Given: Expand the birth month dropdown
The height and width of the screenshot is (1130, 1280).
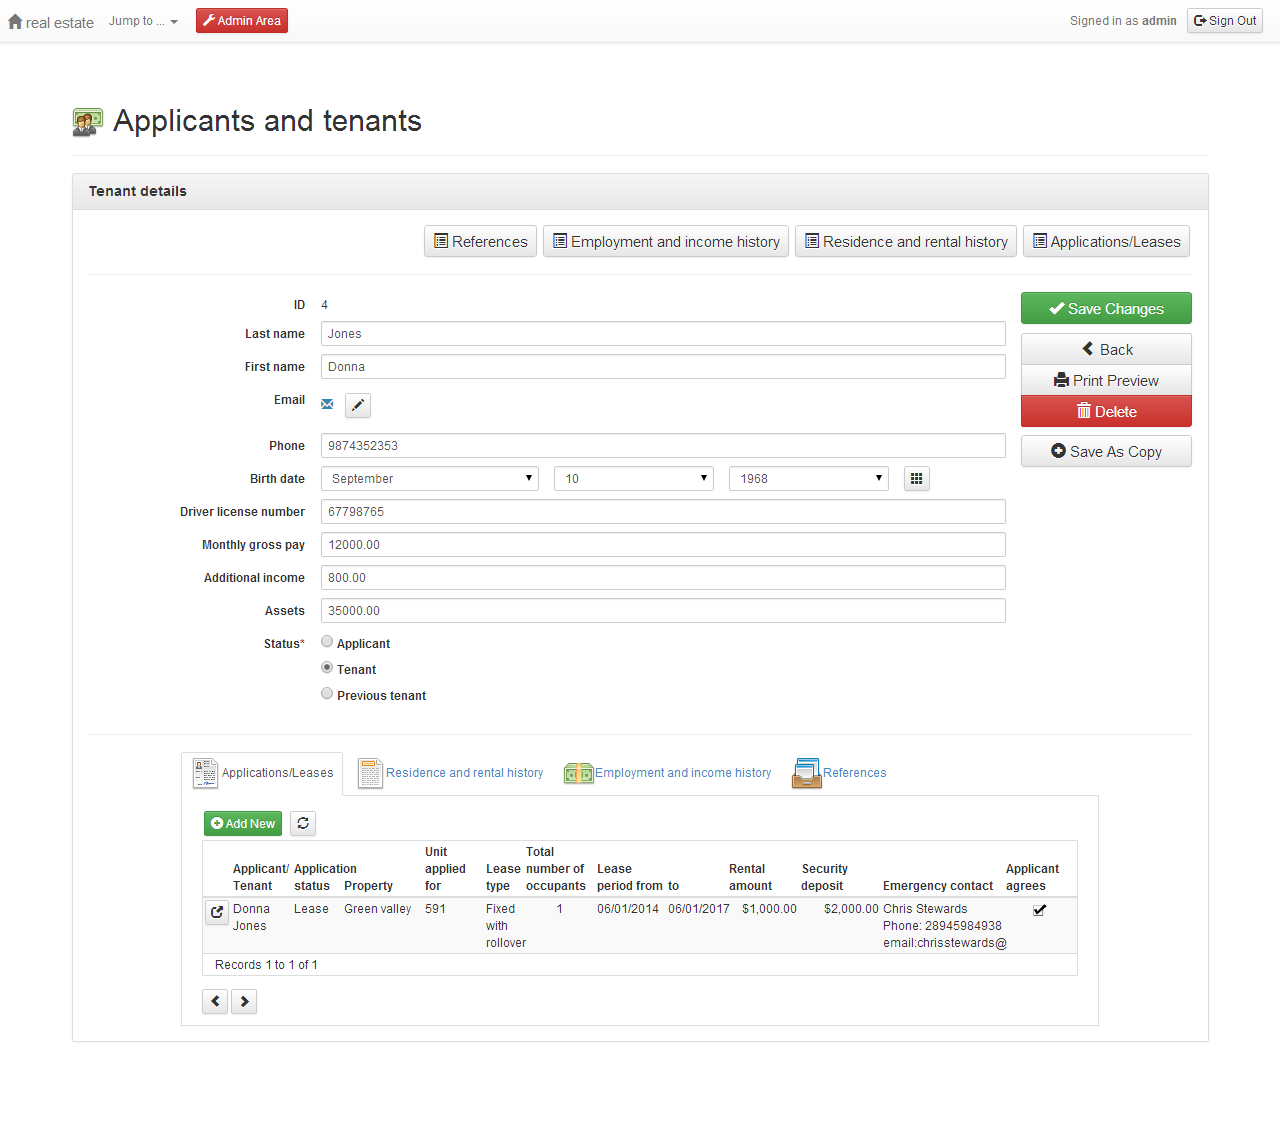Looking at the screenshot, I should [429, 479].
